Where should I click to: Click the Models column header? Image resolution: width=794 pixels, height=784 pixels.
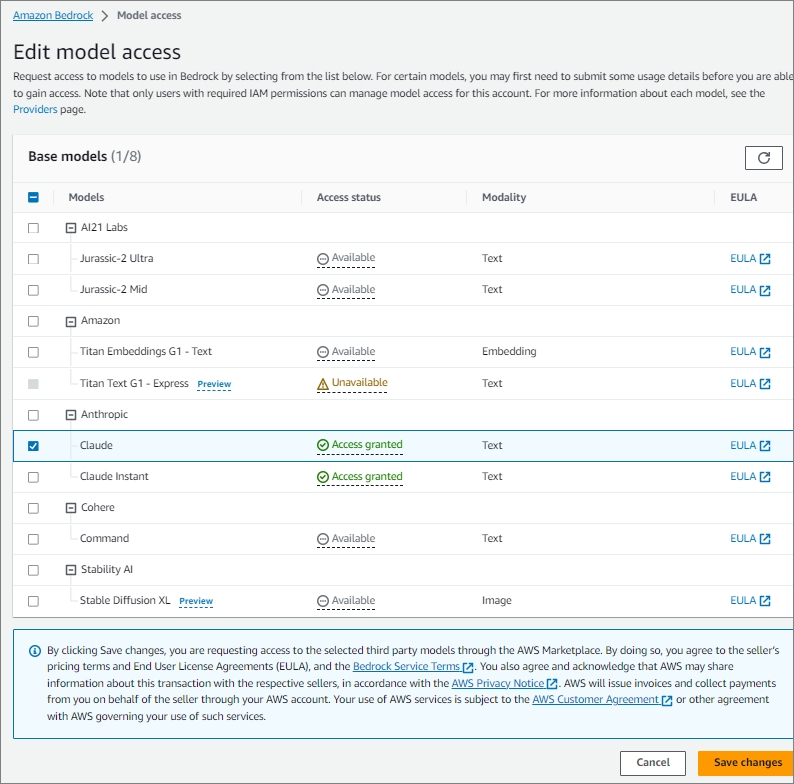[86, 198]
